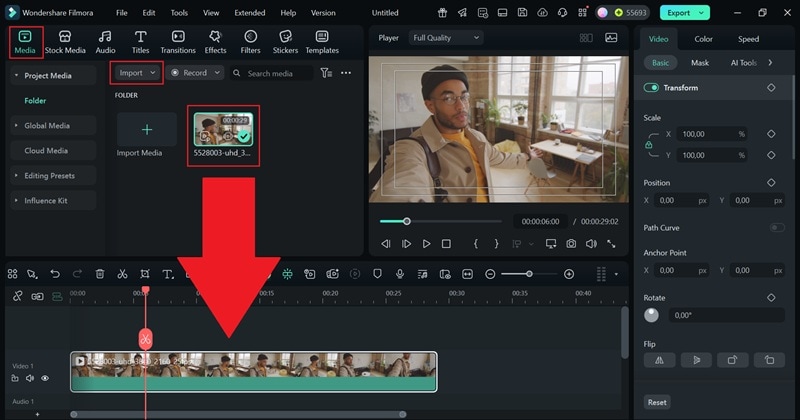Image resolution: width=800 pixels, height=420 pixels.
Task: Open the Filters tab
Action: tap(250, 42)
